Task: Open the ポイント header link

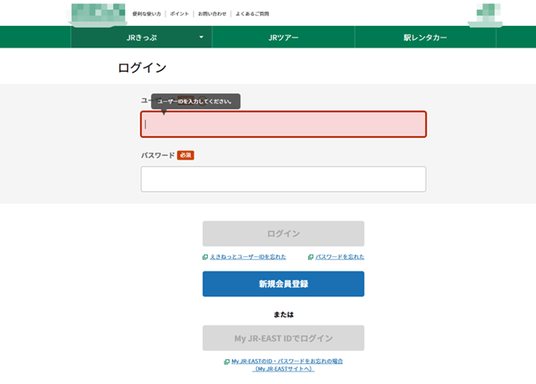Action: pos(179,14)
